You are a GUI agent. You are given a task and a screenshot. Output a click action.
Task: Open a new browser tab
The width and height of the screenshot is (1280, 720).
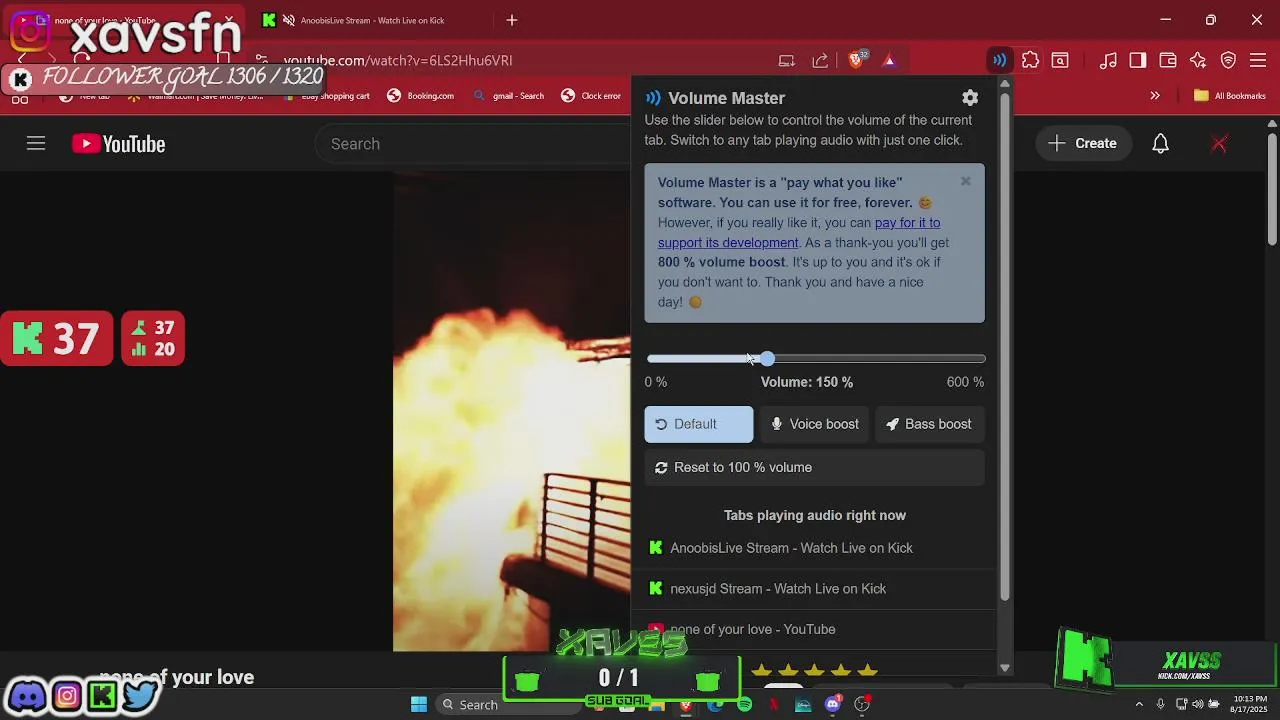tap(512, 20)
